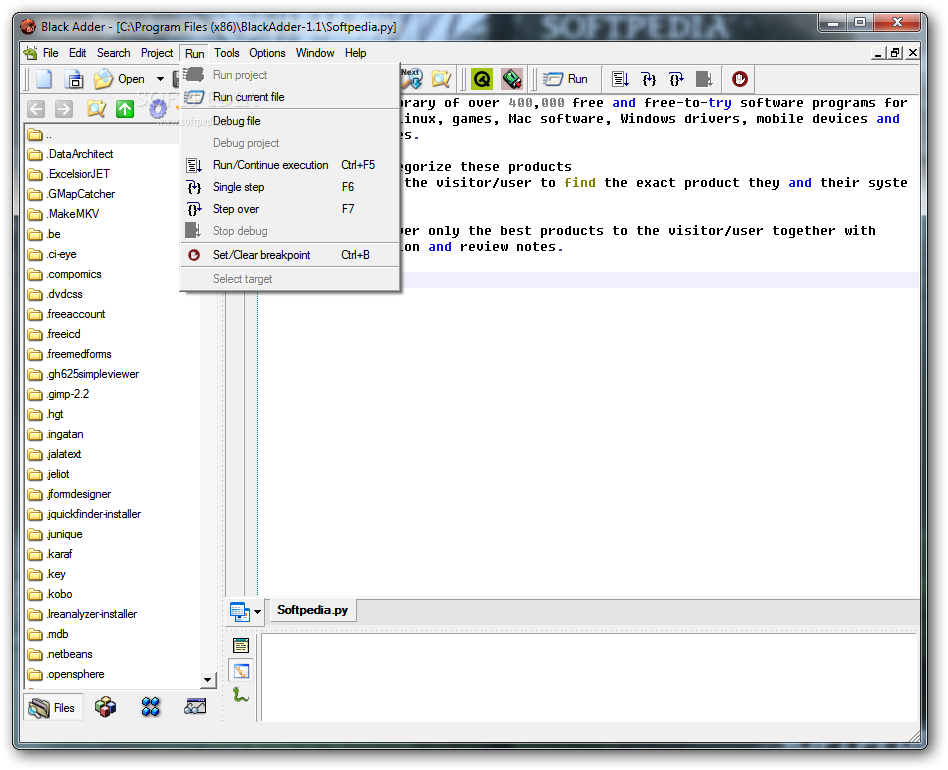Click the New file toolbar icon
This screenshot has width=948, height=770.
pyautogui.click(x=44, y=79)
